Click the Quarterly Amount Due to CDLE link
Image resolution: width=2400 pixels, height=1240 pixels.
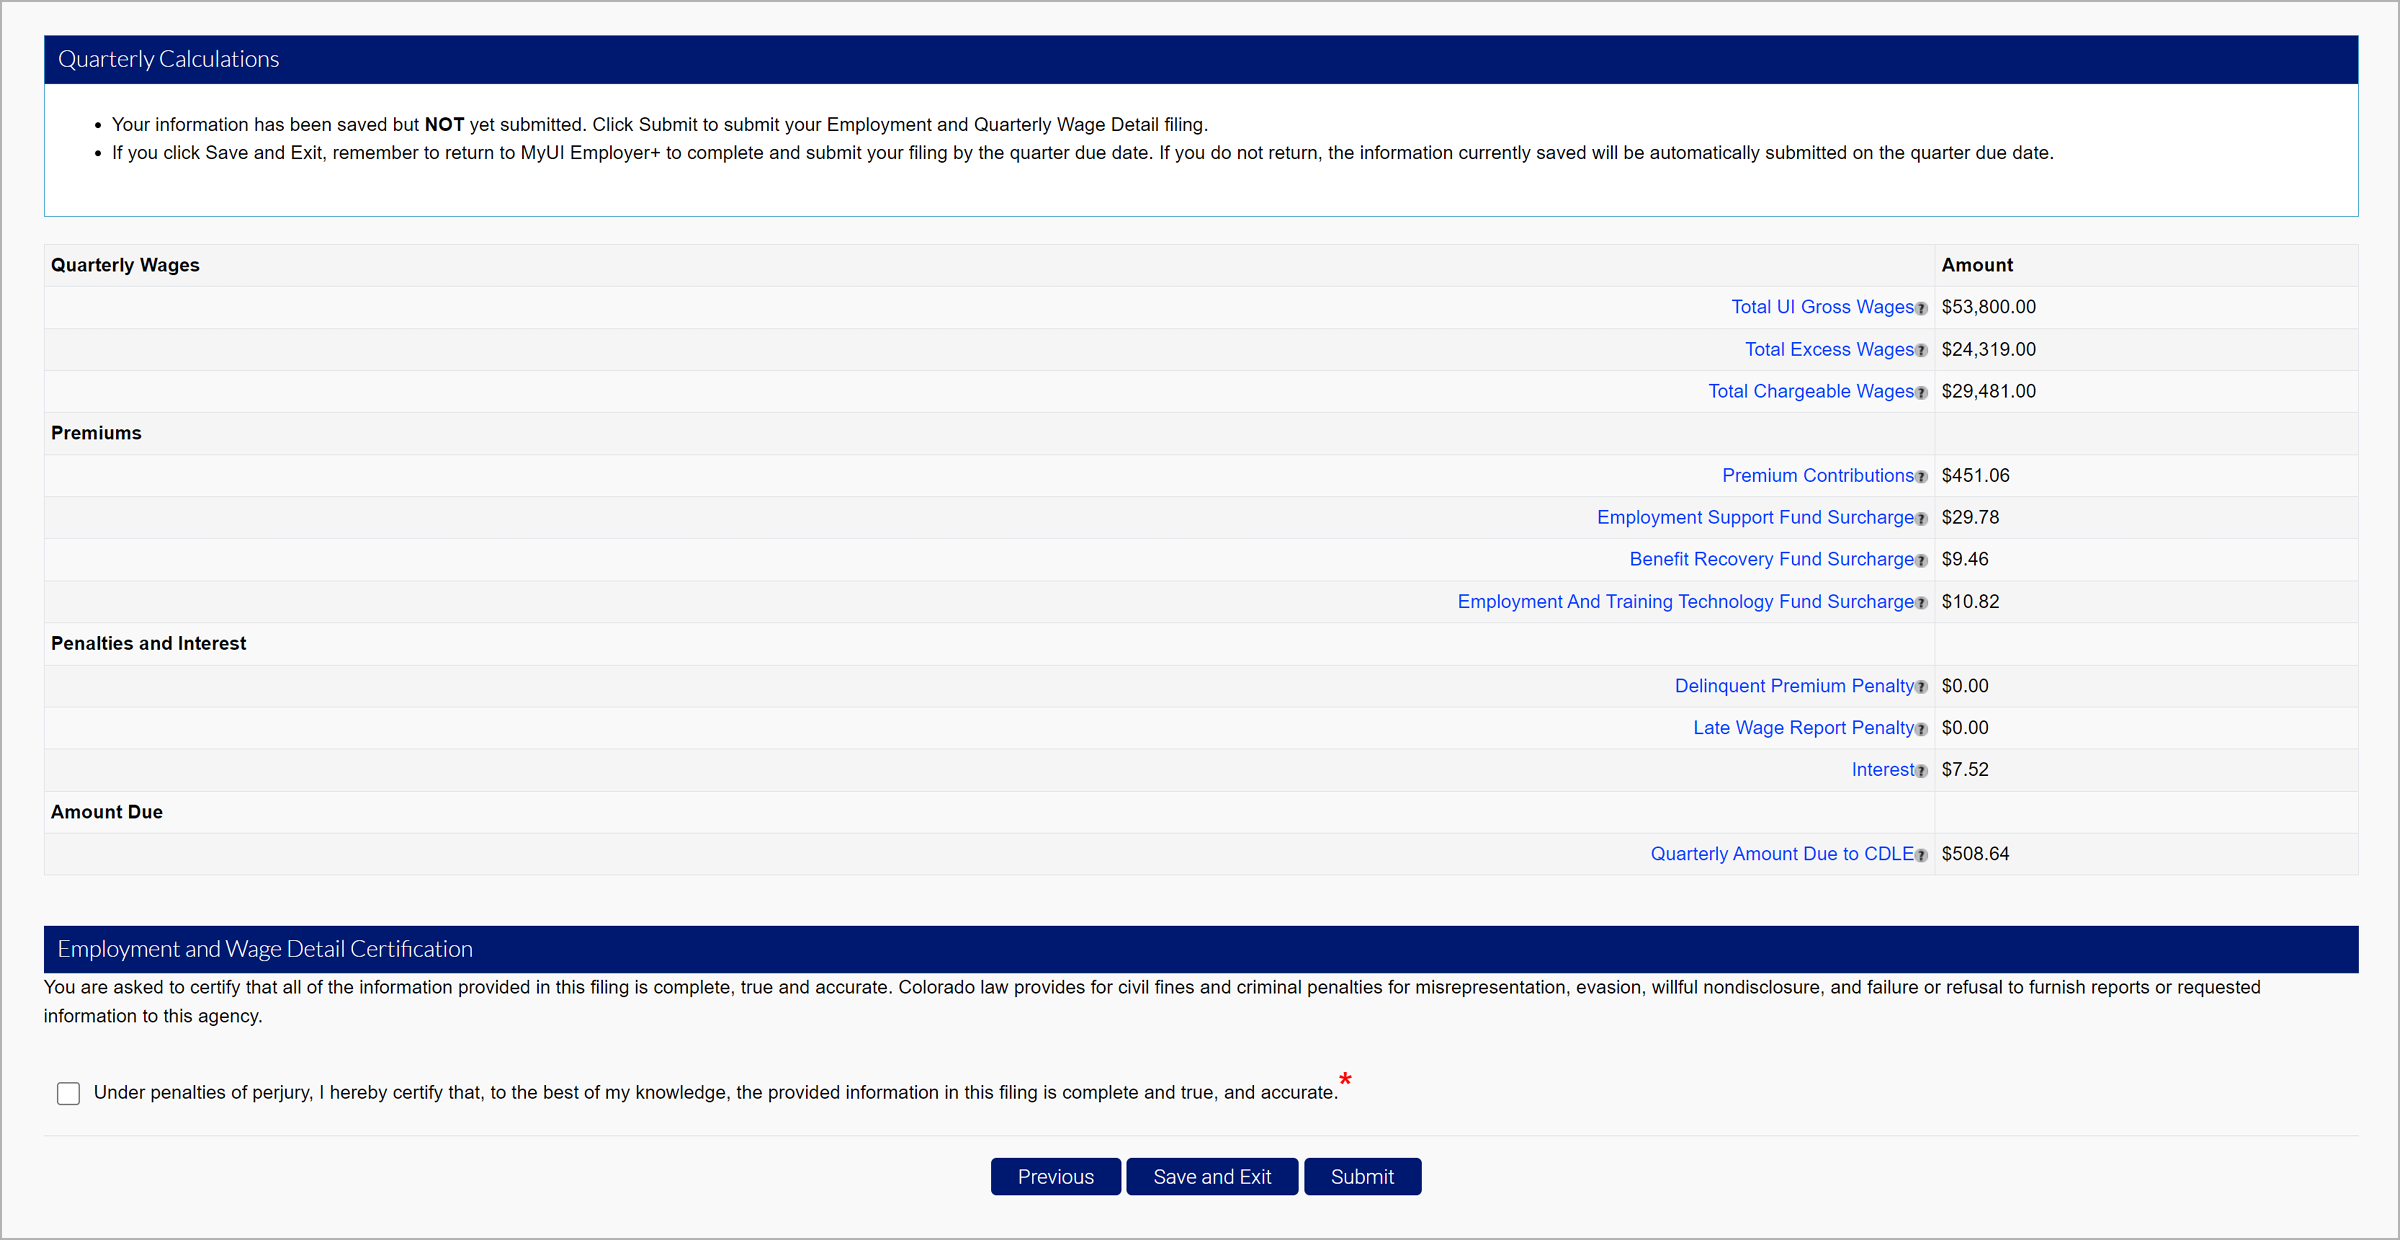click(1781, 853)
